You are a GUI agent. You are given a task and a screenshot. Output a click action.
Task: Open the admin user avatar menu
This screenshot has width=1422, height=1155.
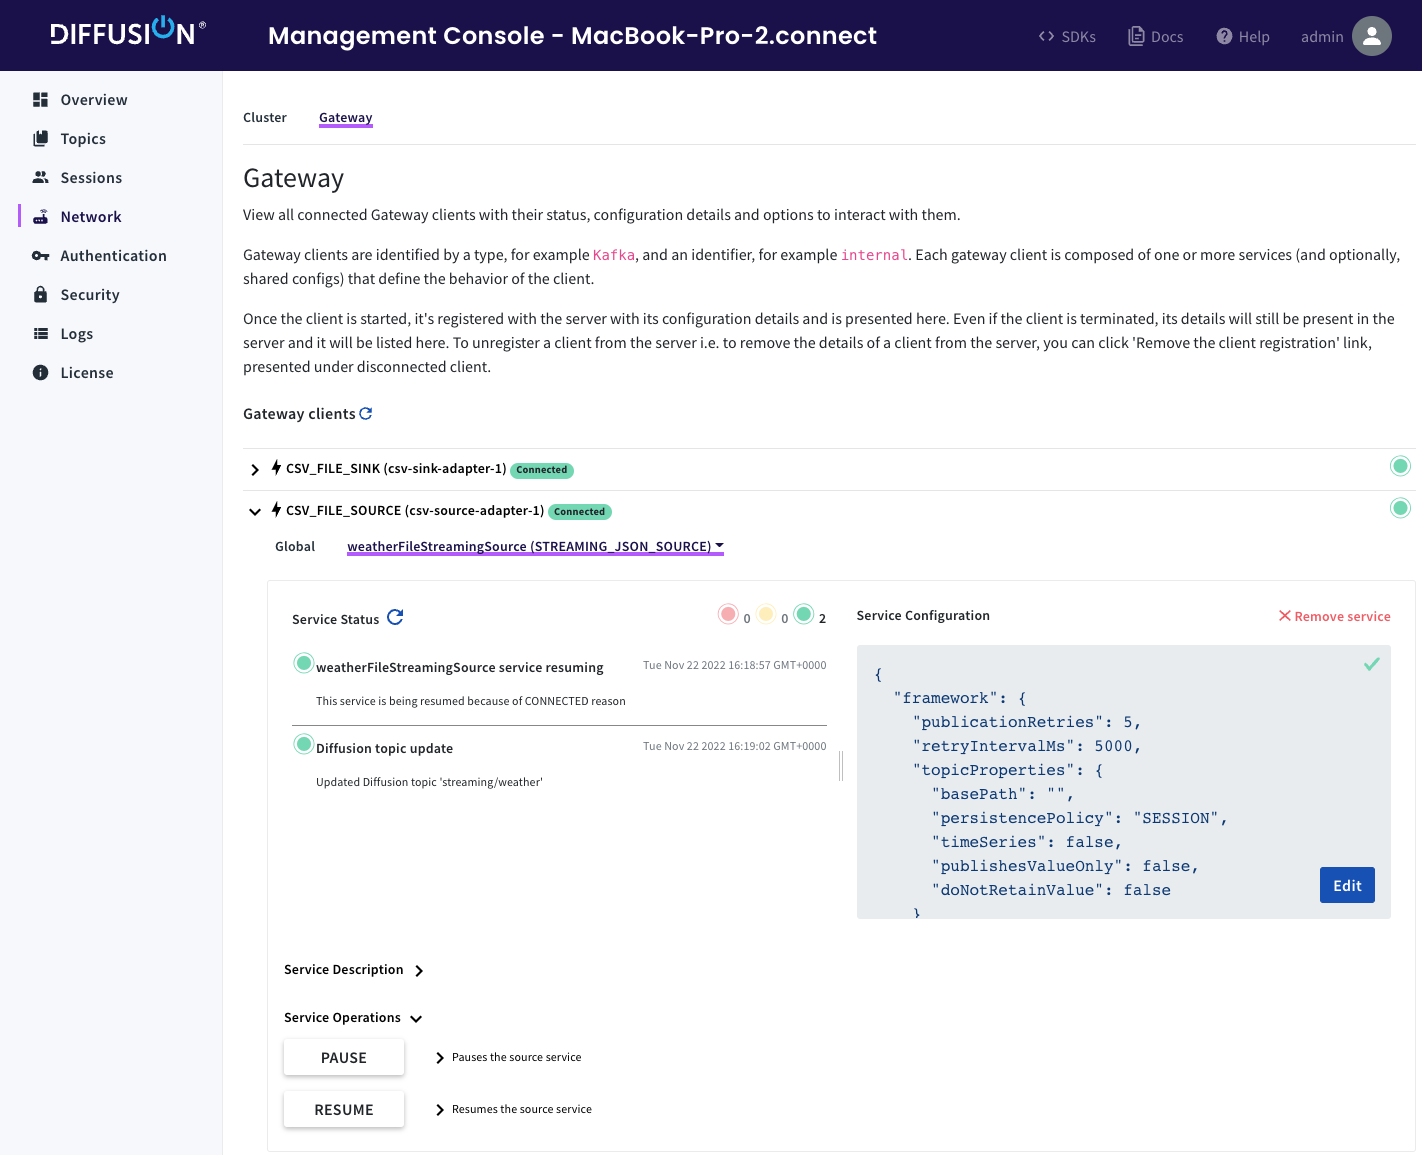click(x=1371, y=36)
